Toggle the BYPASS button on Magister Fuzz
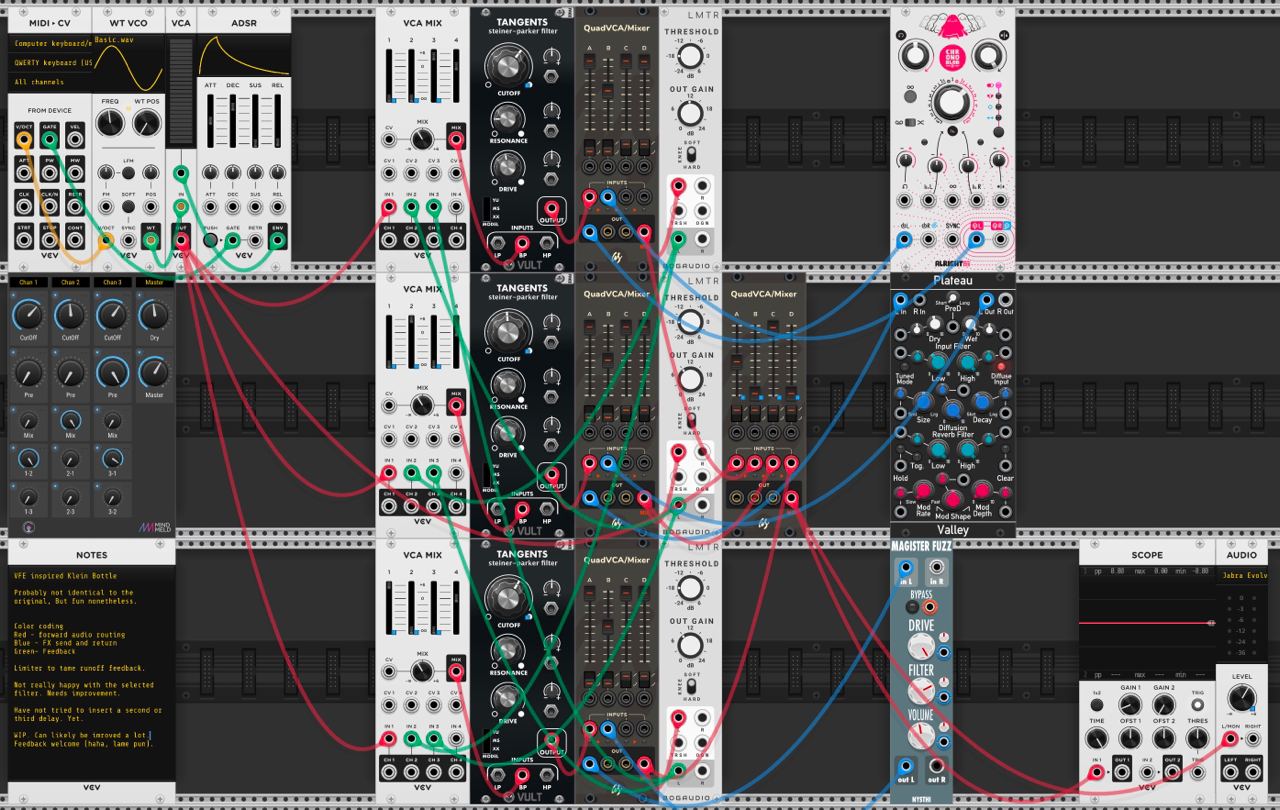The width and height of the screenshot is (1280, 810). 911,607
